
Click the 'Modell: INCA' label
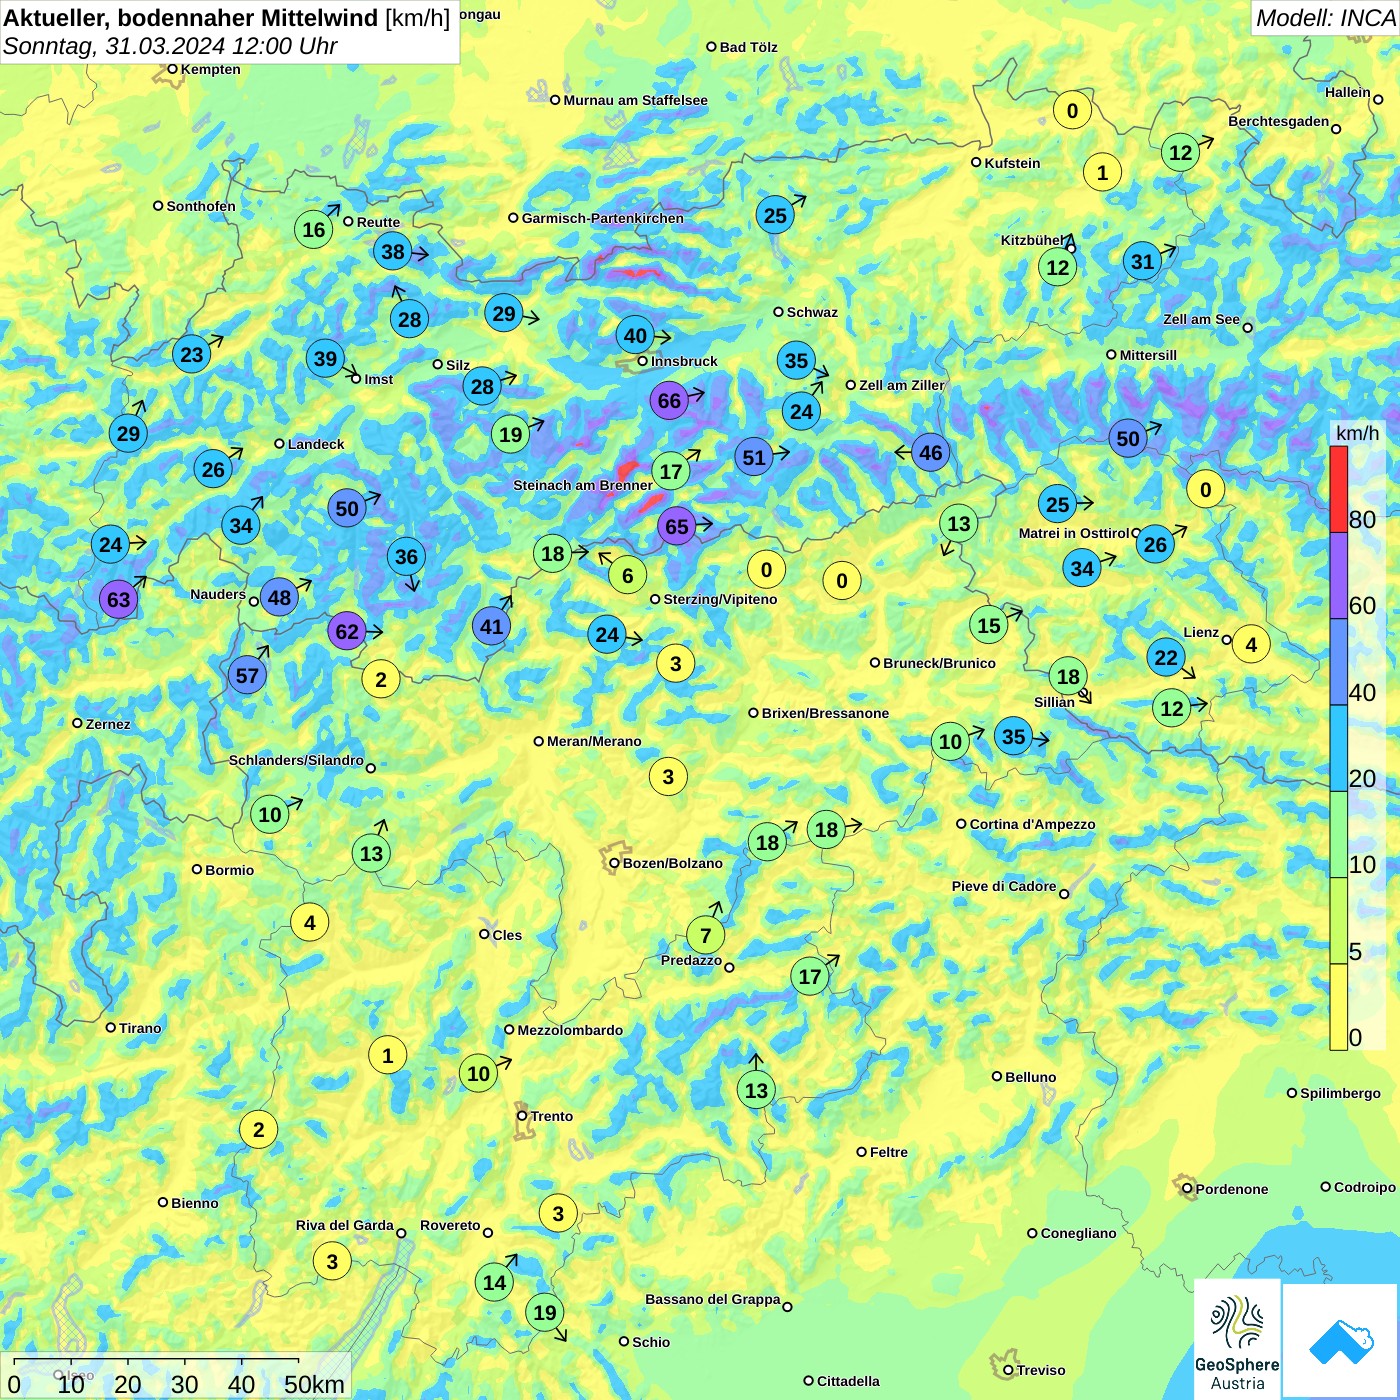tap(1325, 18)
